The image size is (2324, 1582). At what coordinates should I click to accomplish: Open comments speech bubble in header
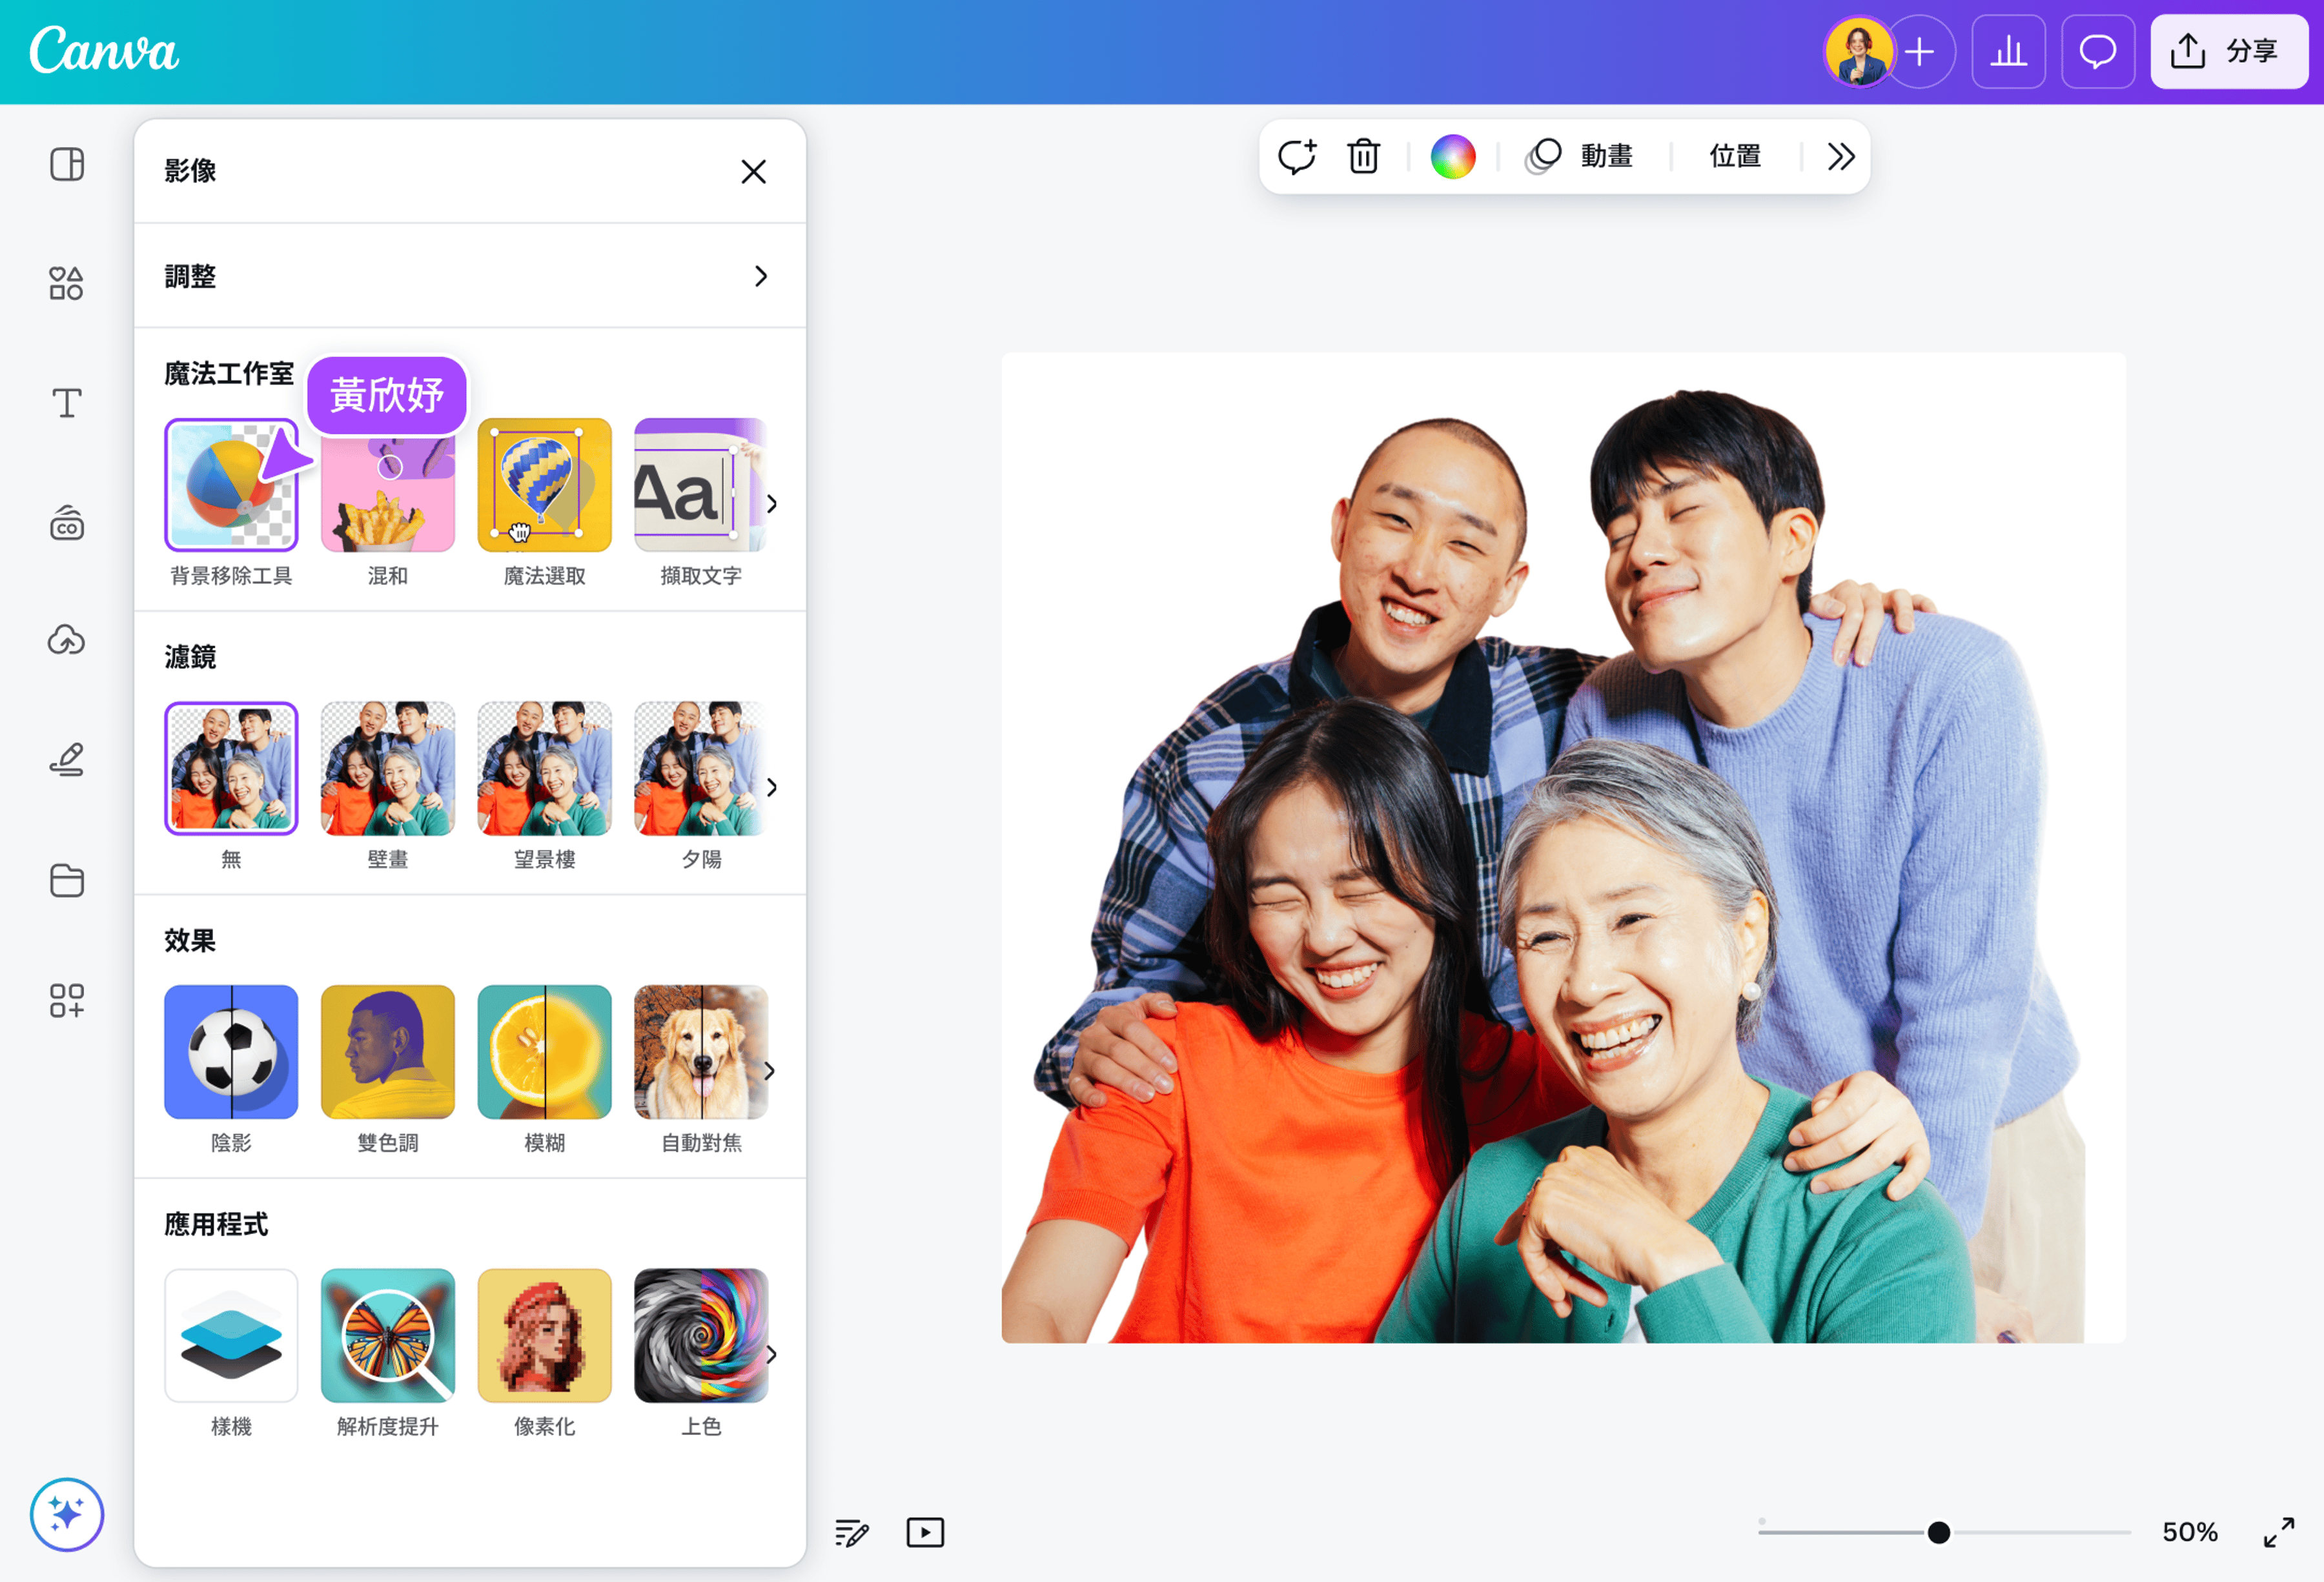[2098, 52]
